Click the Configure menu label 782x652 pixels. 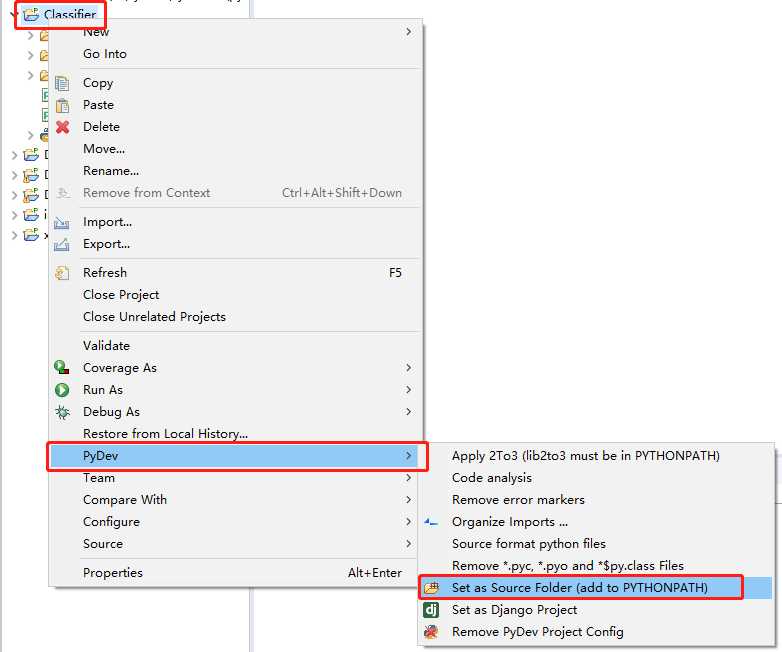tap(111, 522)
